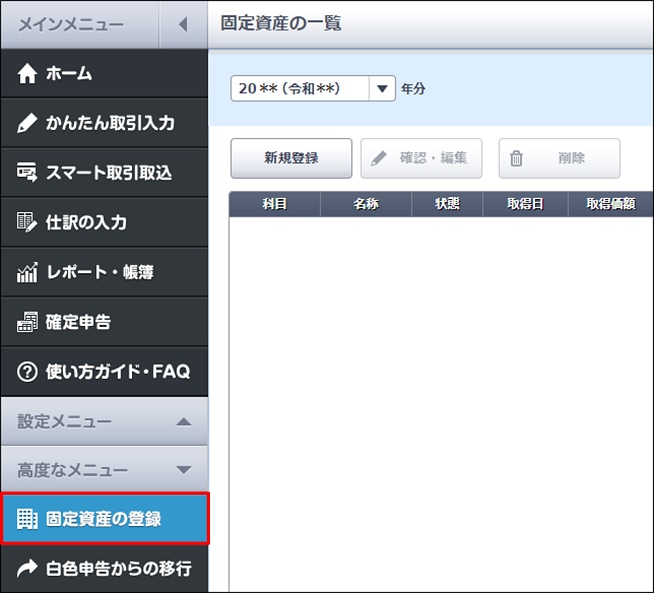Click the question mark help icon
Screen dimensions: 654x593
tap(27, 371)
